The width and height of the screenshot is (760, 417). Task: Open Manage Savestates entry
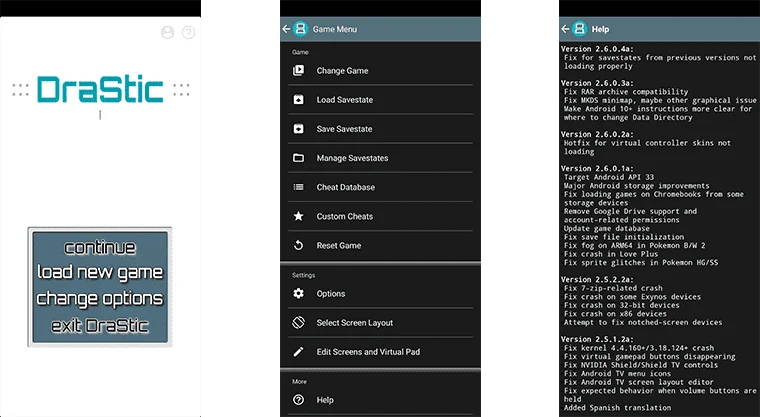[x=380, y=158]
